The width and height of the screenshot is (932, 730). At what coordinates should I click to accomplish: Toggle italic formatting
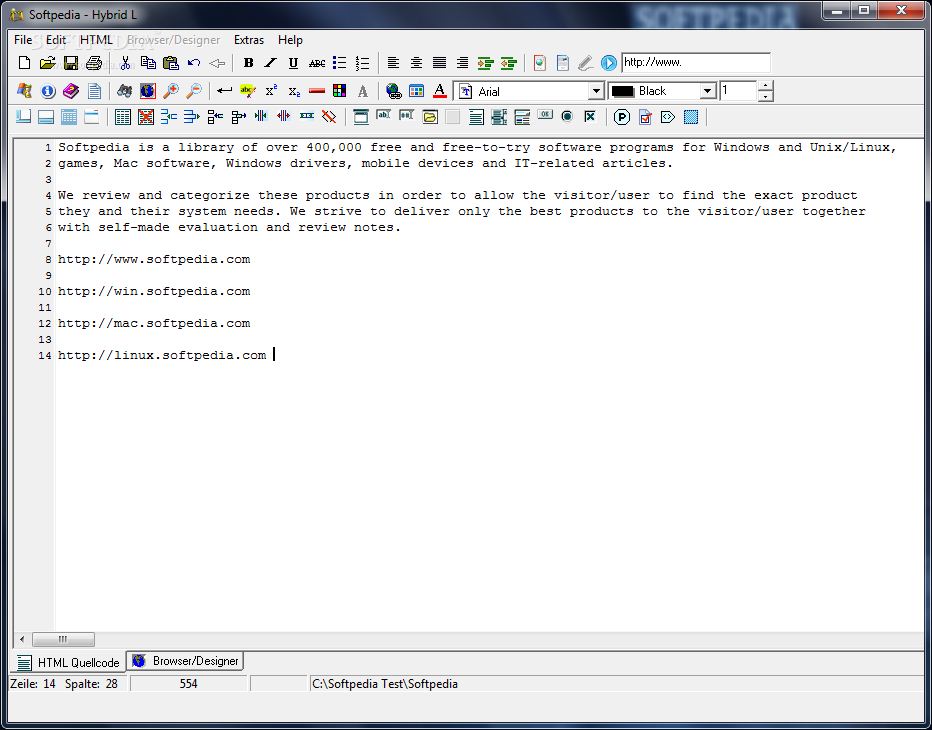pos(271,62)
